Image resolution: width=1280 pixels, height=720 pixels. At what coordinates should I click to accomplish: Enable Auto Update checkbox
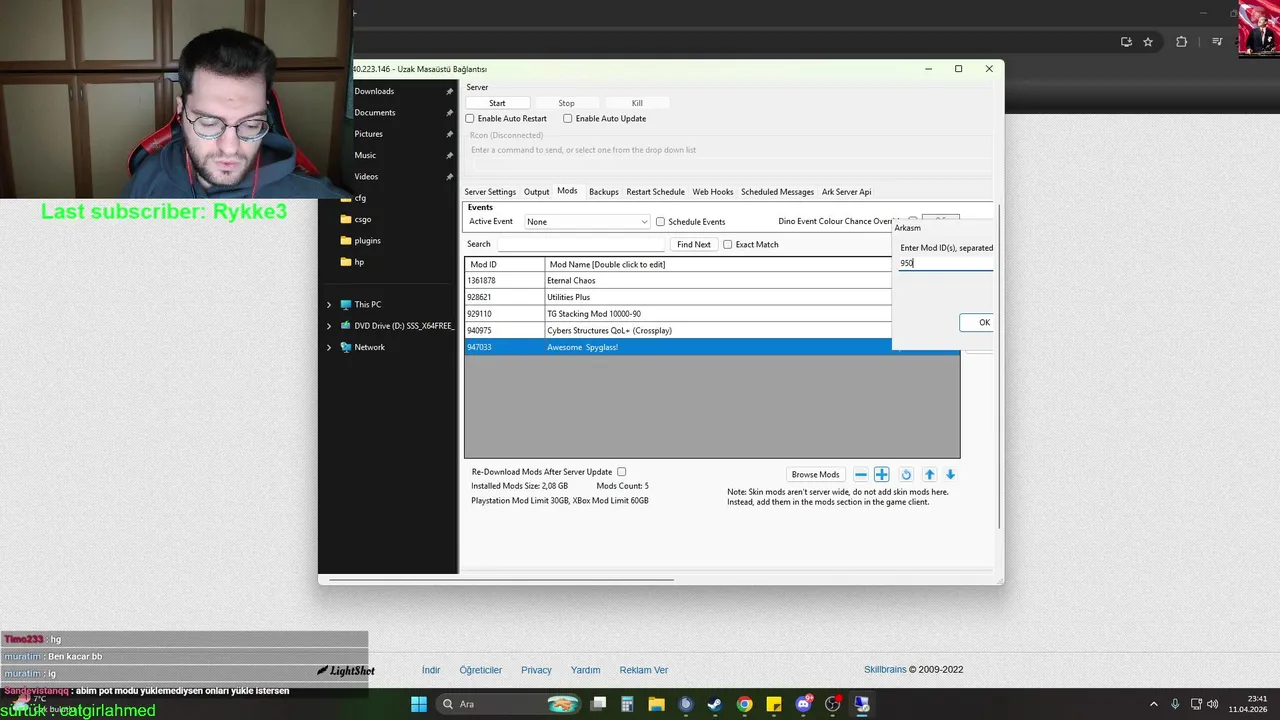coord(568,118)
